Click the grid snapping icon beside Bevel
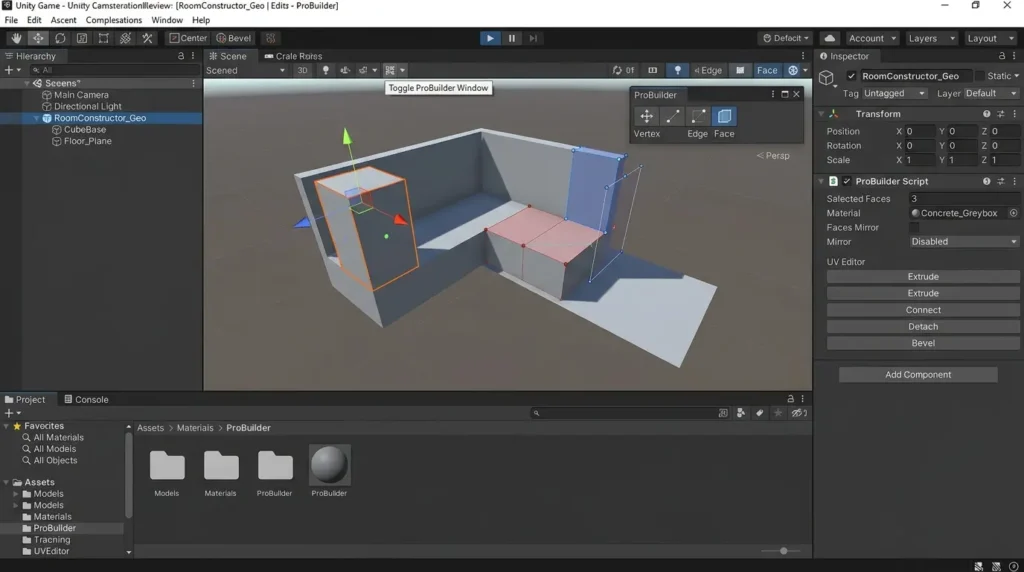Viewport: 1024px width, 572px height. (270, 38)
